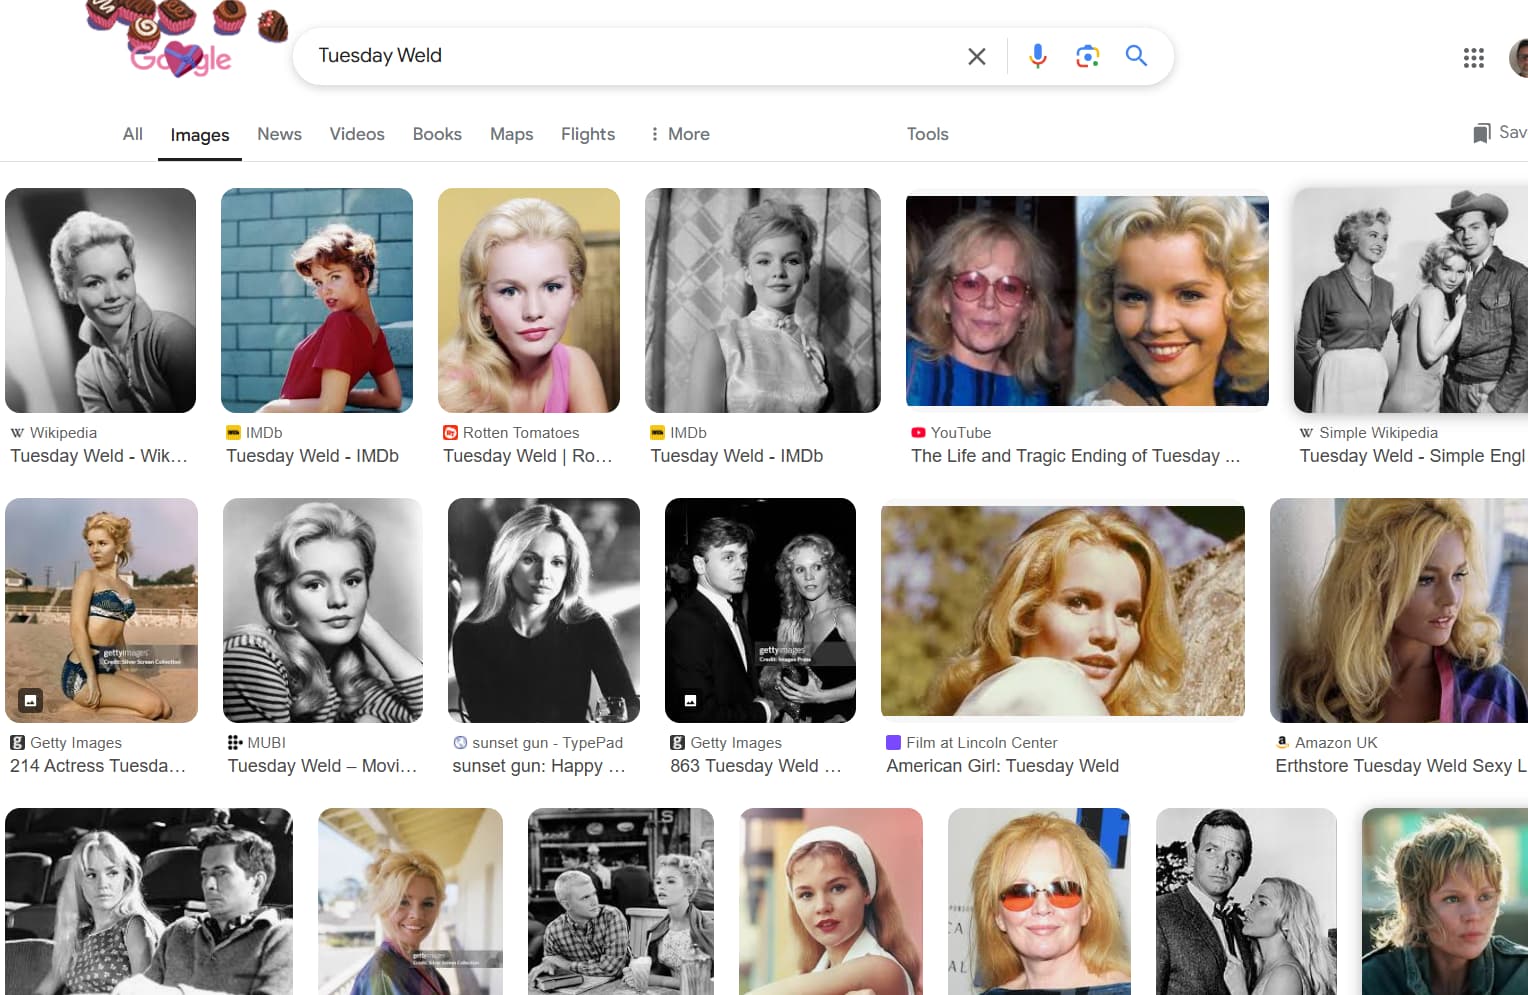Open the Google apps grid
Screen dimensions: 1528x995
click(x=1473, y=58)
